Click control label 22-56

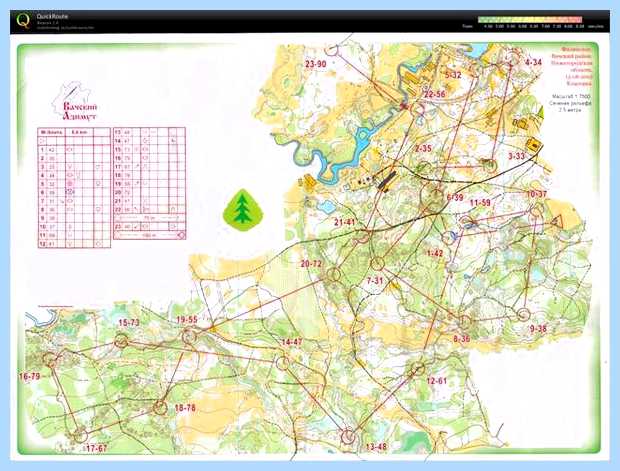(435, 94)
